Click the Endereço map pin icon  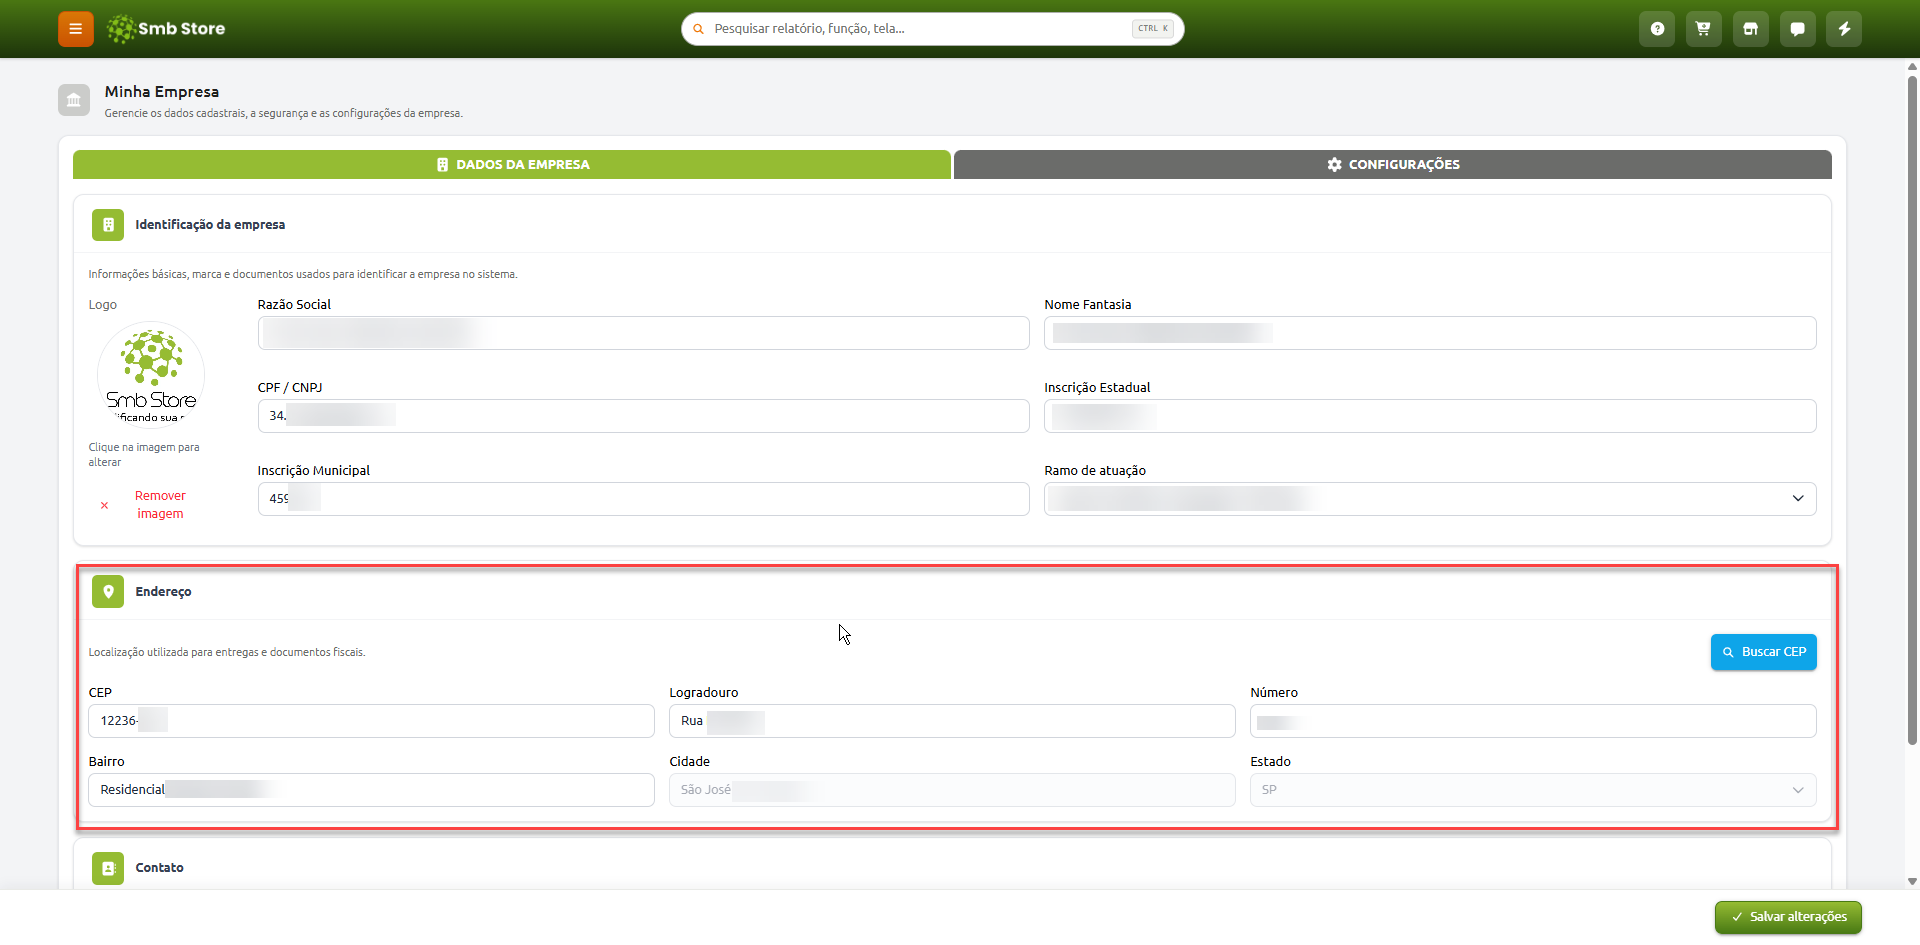coord(108,592)
